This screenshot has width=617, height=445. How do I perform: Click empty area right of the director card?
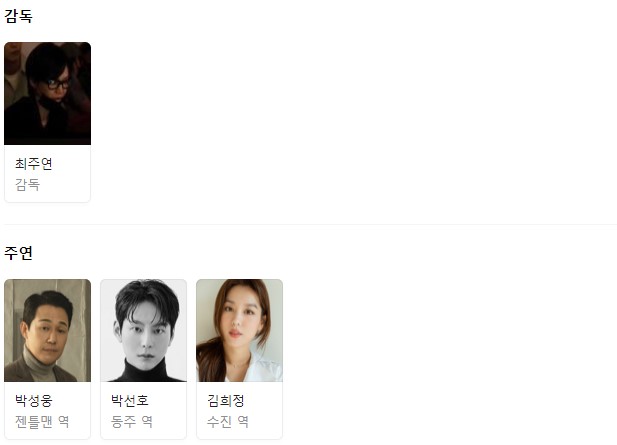point(354,122)
